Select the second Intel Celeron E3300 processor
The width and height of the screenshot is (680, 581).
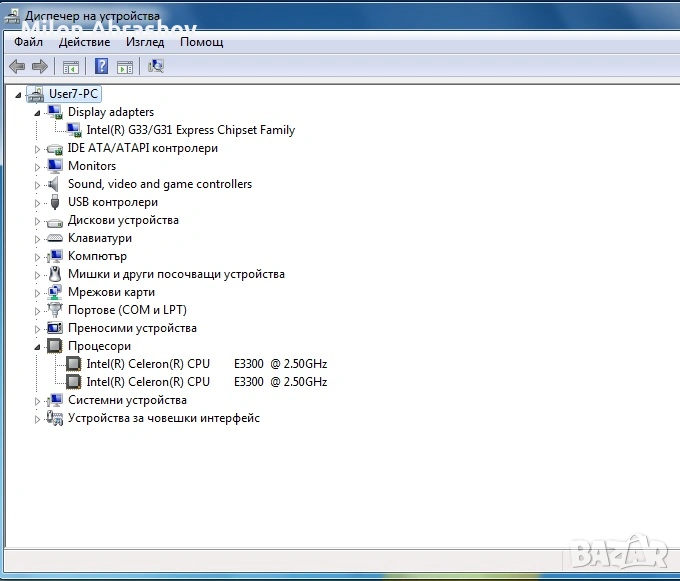pos(206,382)
